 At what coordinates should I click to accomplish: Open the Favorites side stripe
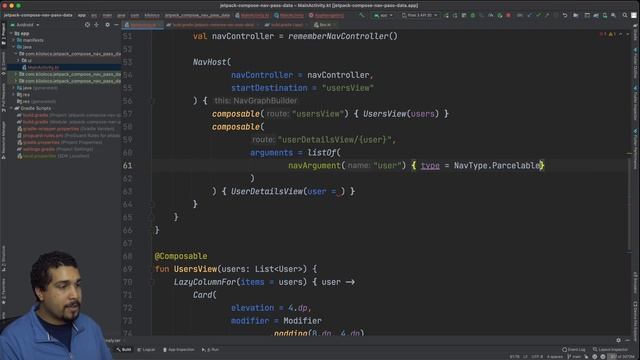[3, 292]
